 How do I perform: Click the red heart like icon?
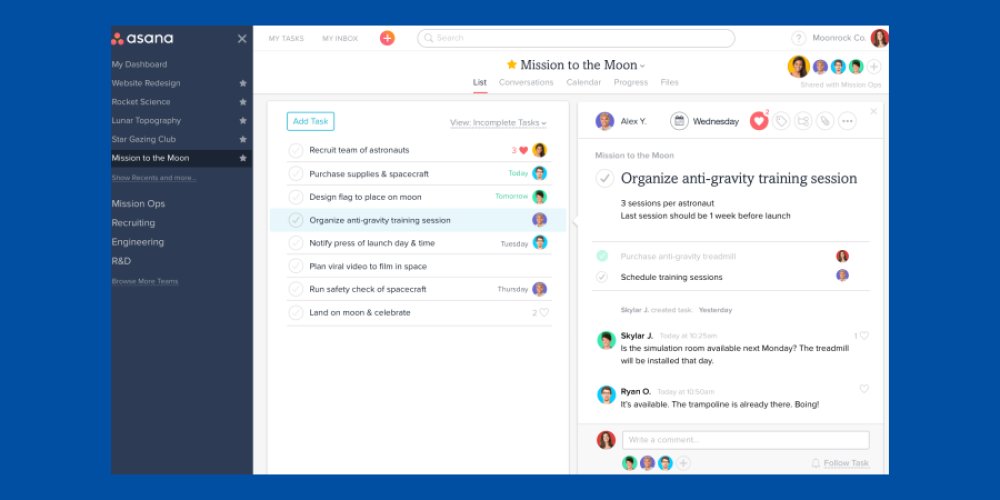click(758, 121)
